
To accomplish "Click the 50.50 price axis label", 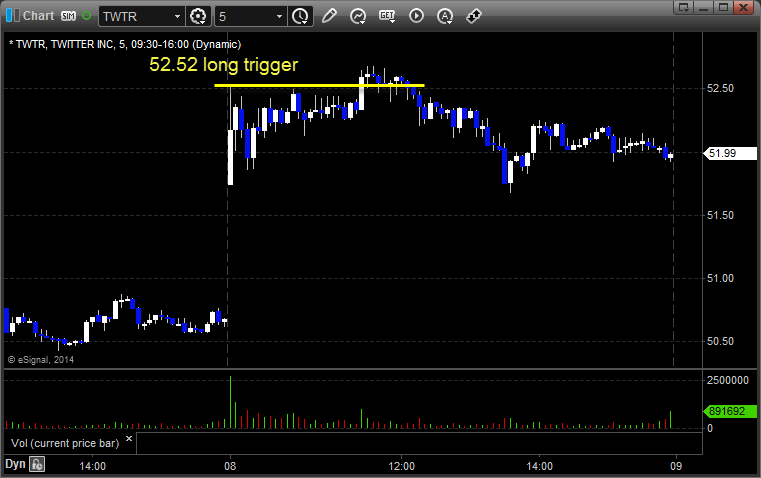I will pos(720,342).
